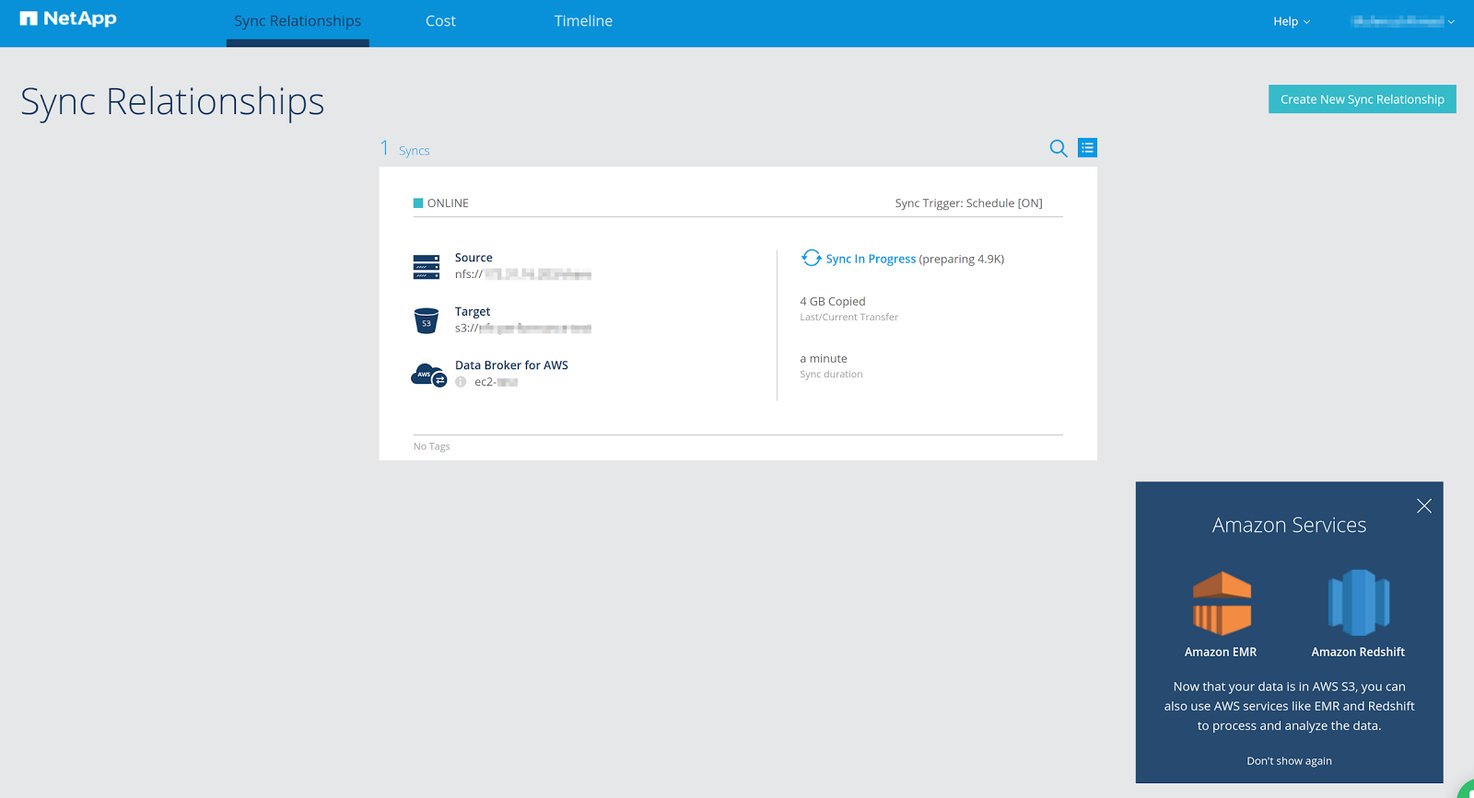This screenshot has height=798, width=1474.
Task: Select the Amazon EMR icon
Action: click(1221, 604)
